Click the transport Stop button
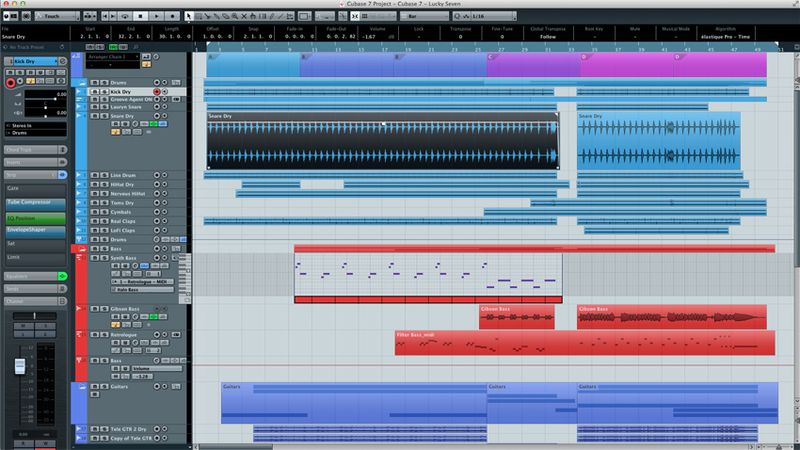This screenshot has width=800, height=450. click(140, 16)
